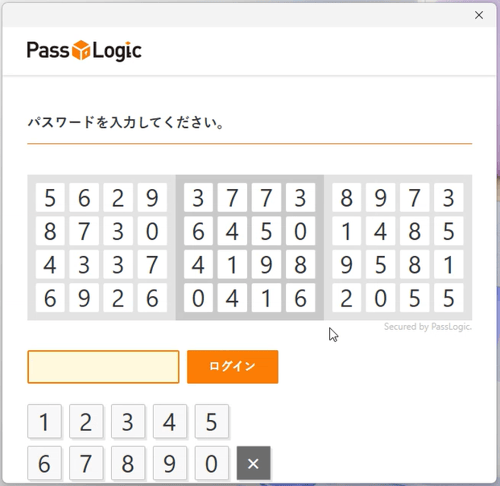
Task: Close the PassLogic dialog window
Action: [x=479, y=15]
